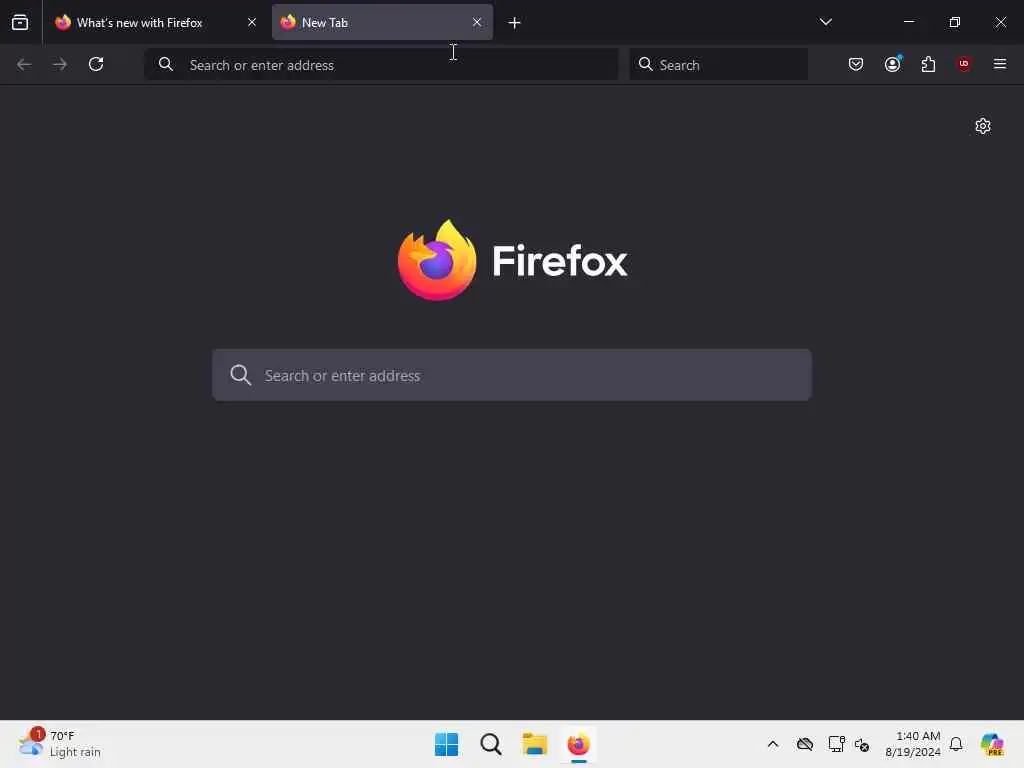Show hidden system tray icons
Image resolution: width=1024 pixels, height=768 pixels.
[x=773, y=744]
